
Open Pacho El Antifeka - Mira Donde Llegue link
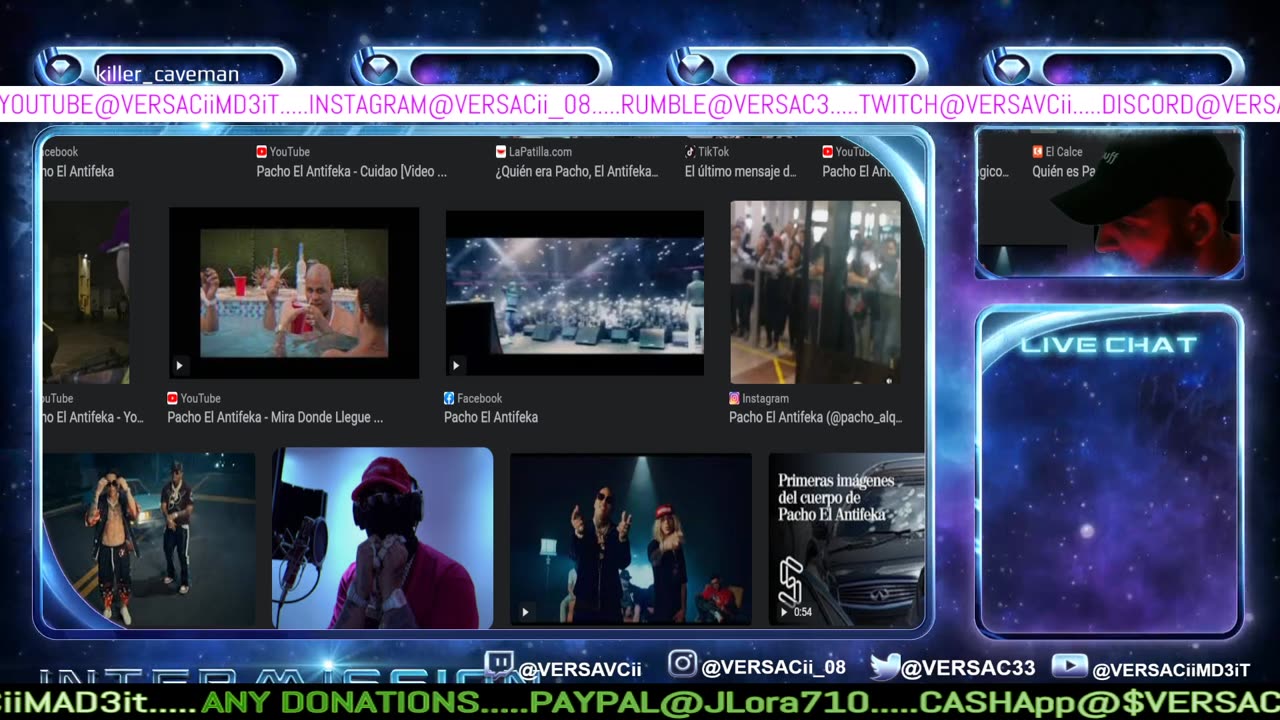275,417
